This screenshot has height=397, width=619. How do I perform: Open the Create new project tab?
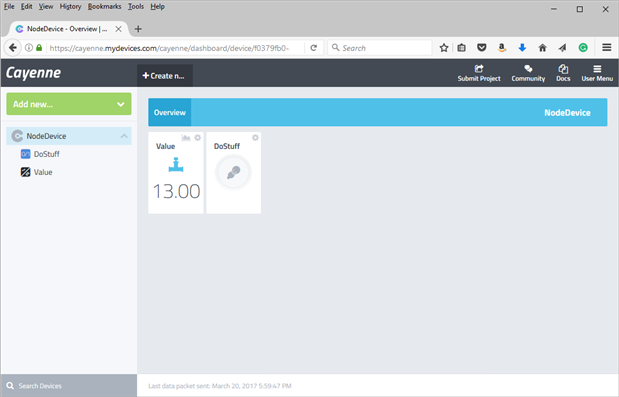(165, 76)
